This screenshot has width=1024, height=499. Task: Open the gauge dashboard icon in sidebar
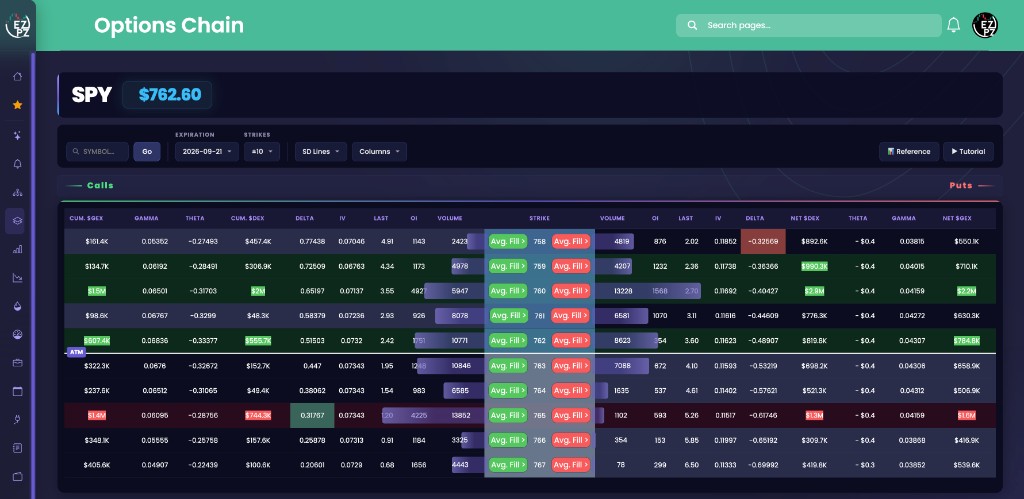[18, 334]
